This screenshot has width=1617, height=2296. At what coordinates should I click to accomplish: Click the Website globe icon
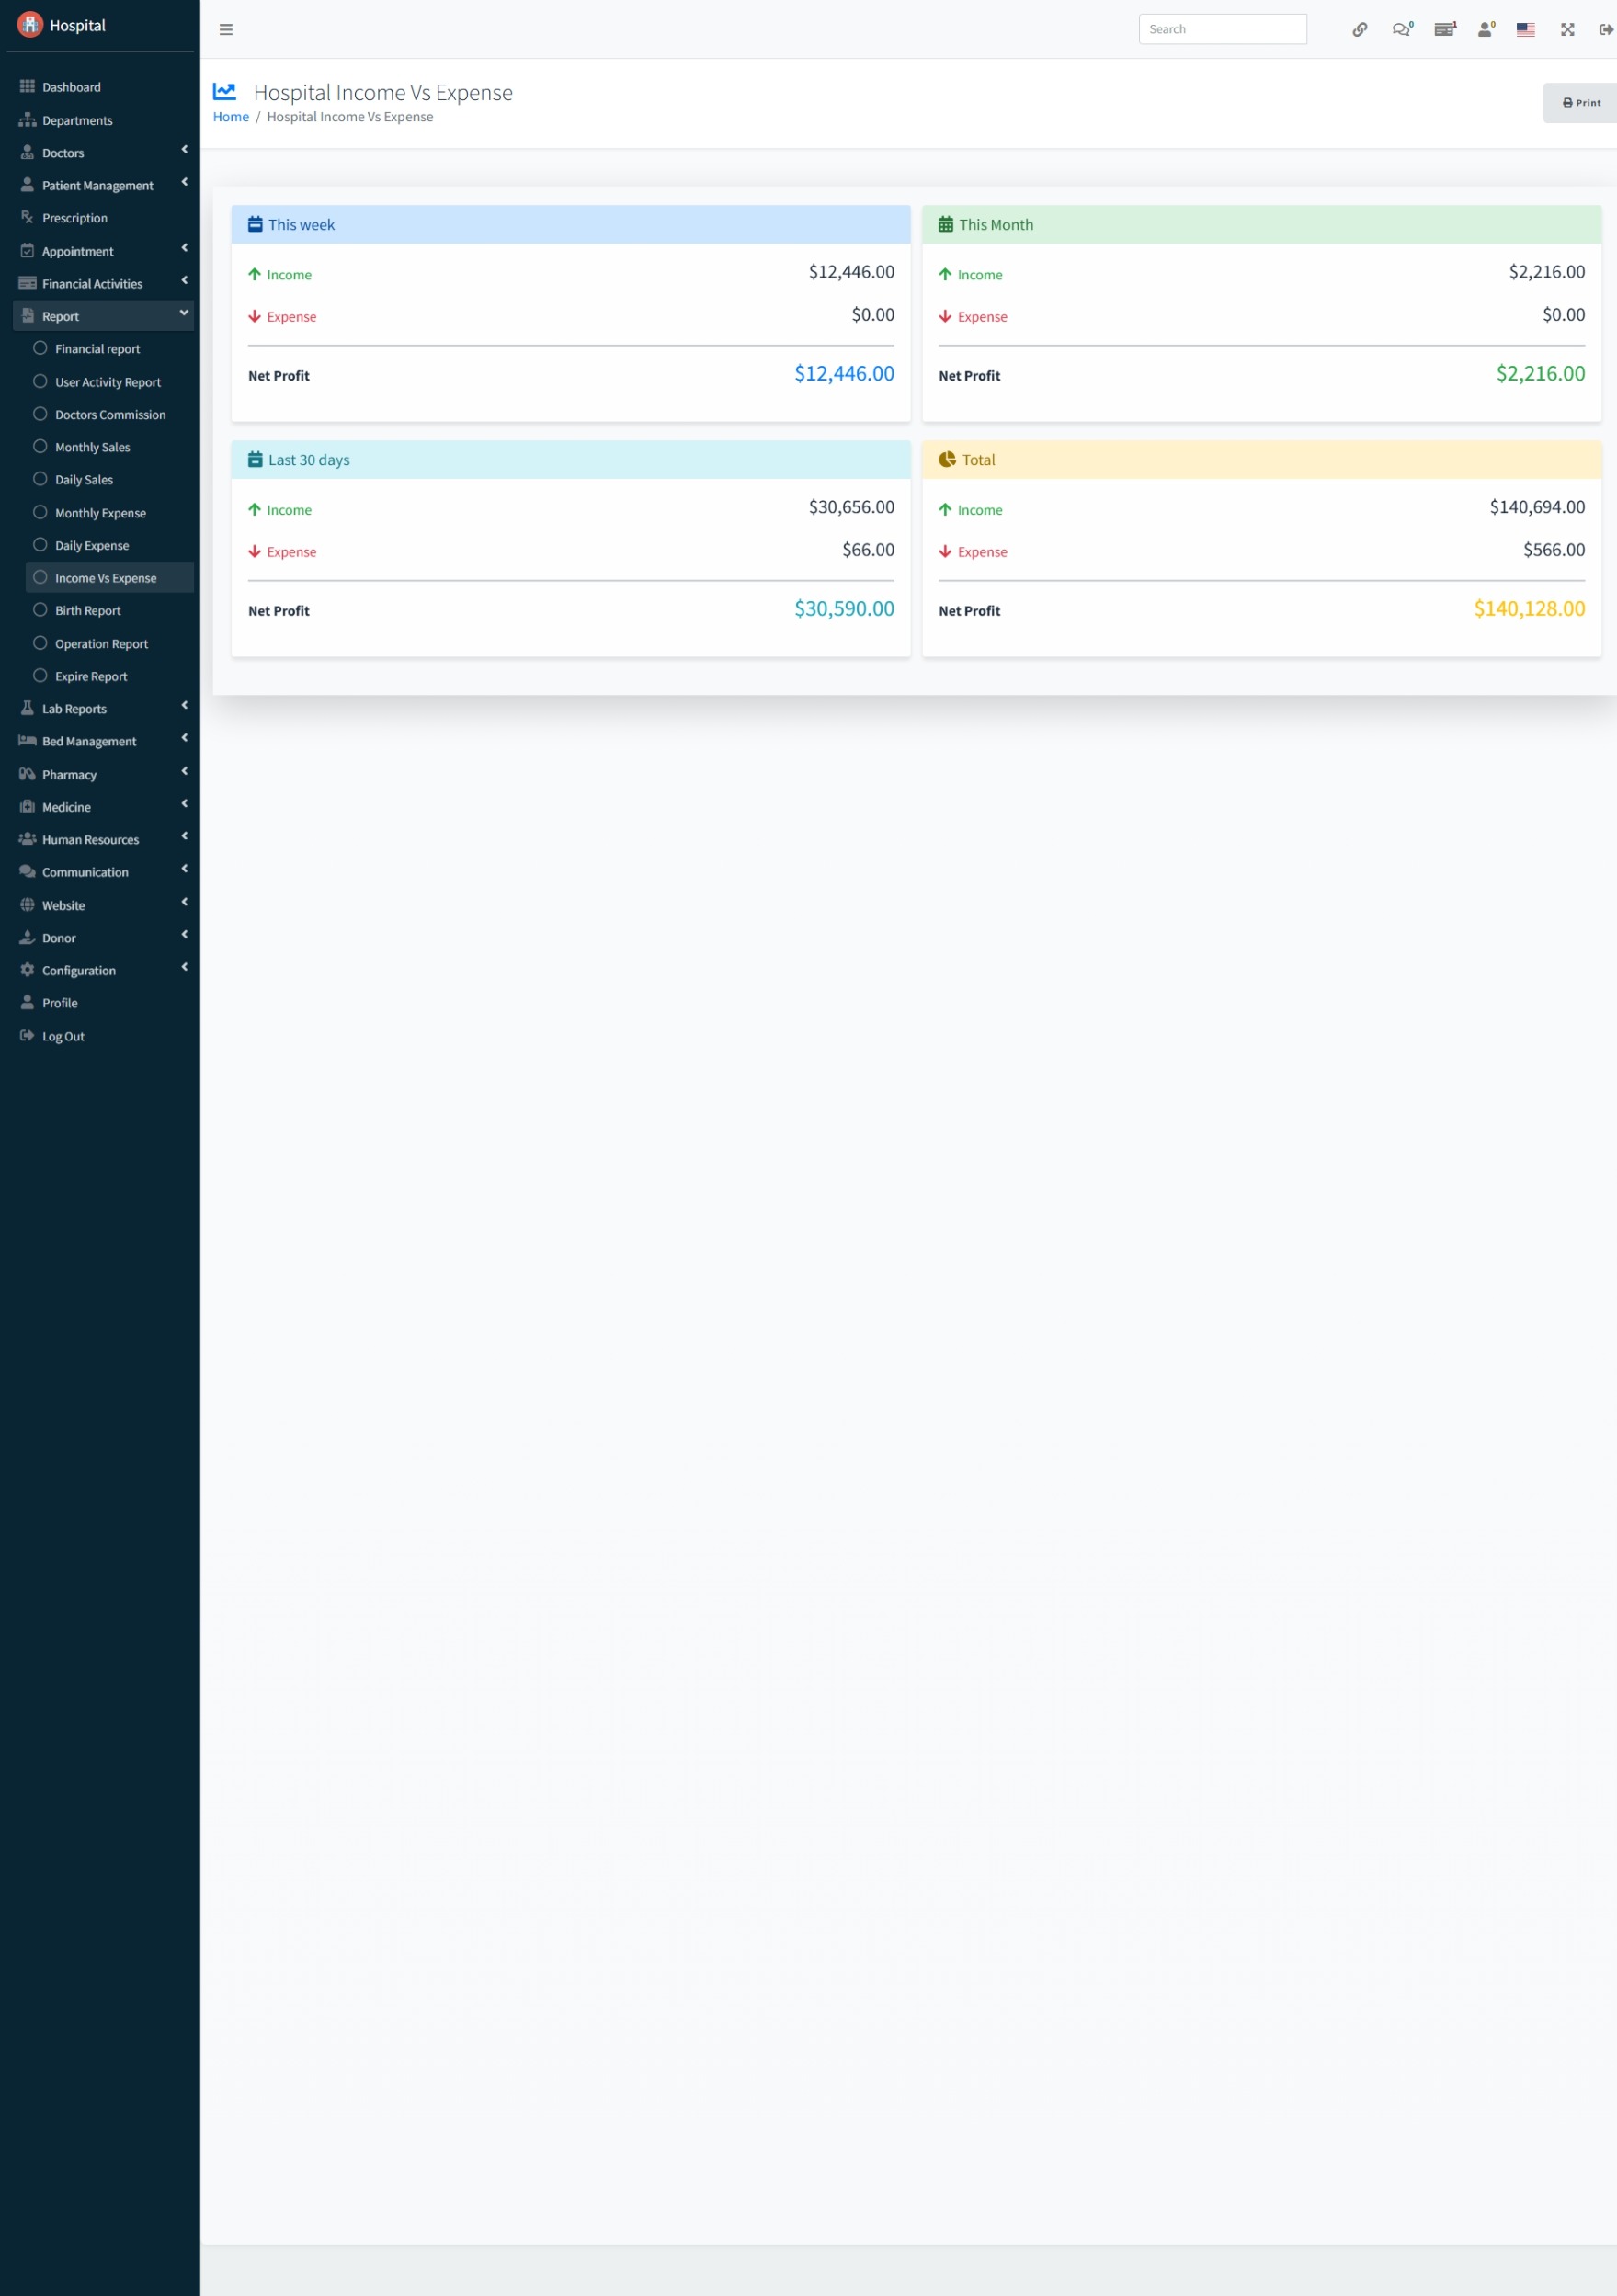[x=27, y=904]
